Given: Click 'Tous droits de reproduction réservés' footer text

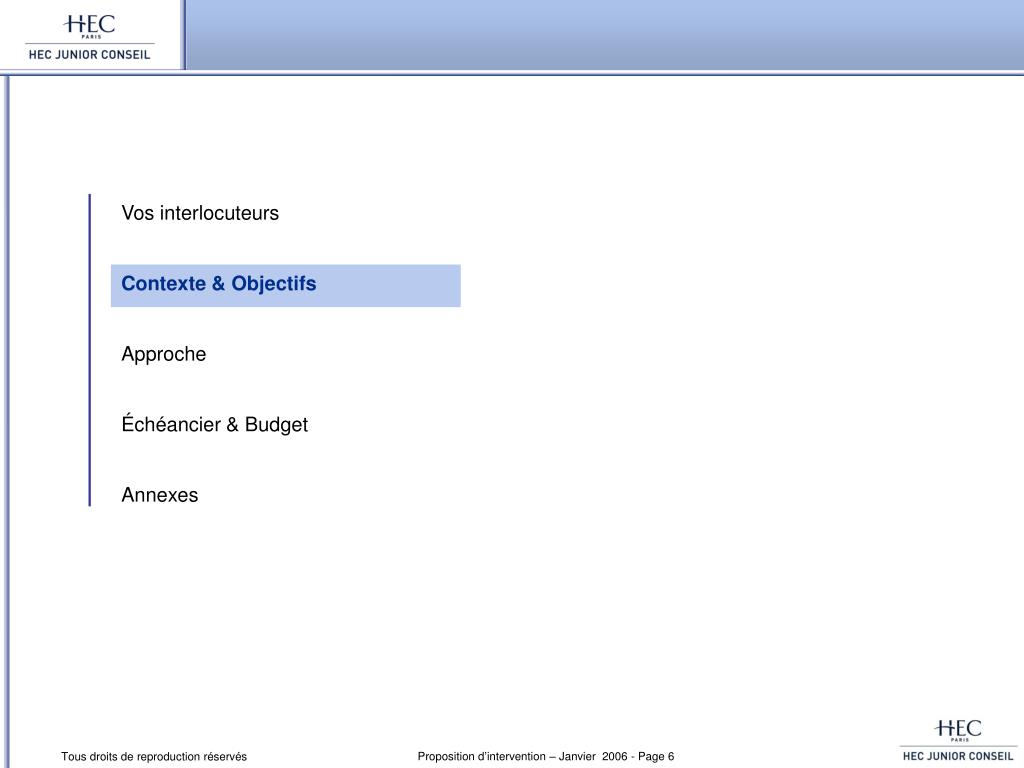Looking at the screenshot, I should pos(154,757).
